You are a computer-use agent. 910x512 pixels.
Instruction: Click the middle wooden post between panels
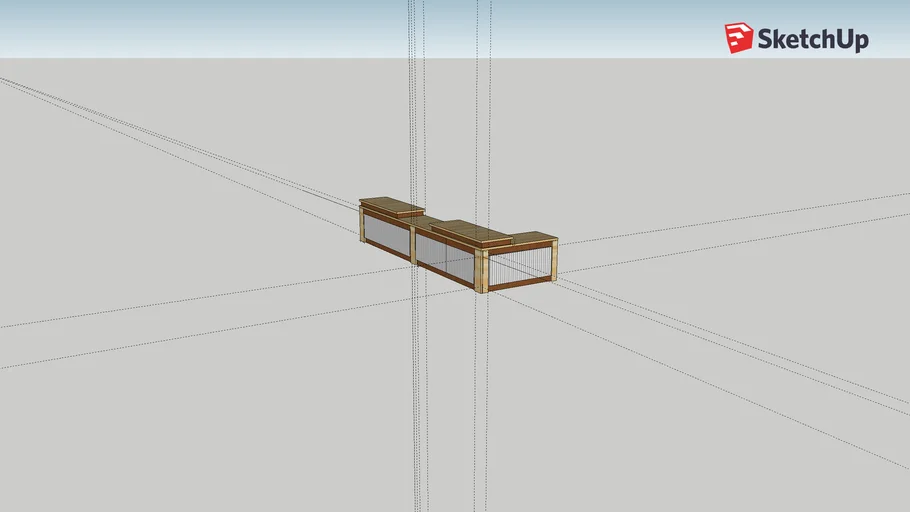(x=413, y=247)
